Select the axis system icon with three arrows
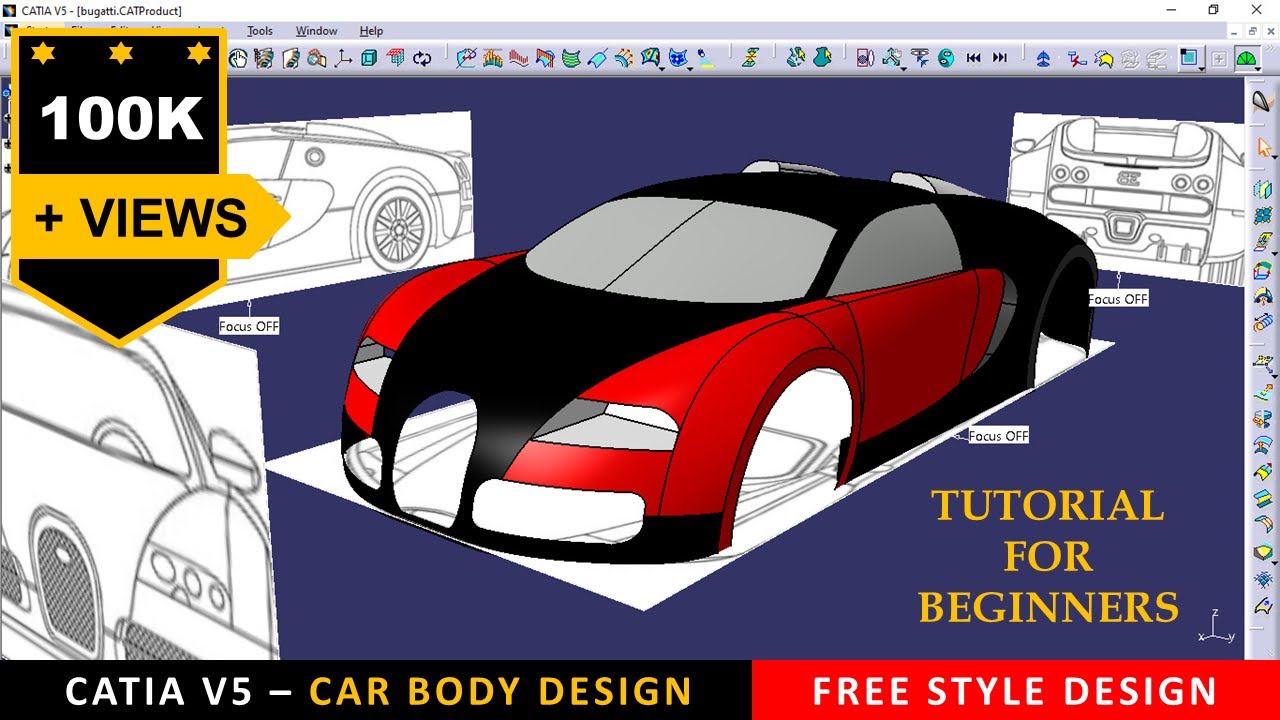Screen dimensions: 1280x720 point(343,59)
